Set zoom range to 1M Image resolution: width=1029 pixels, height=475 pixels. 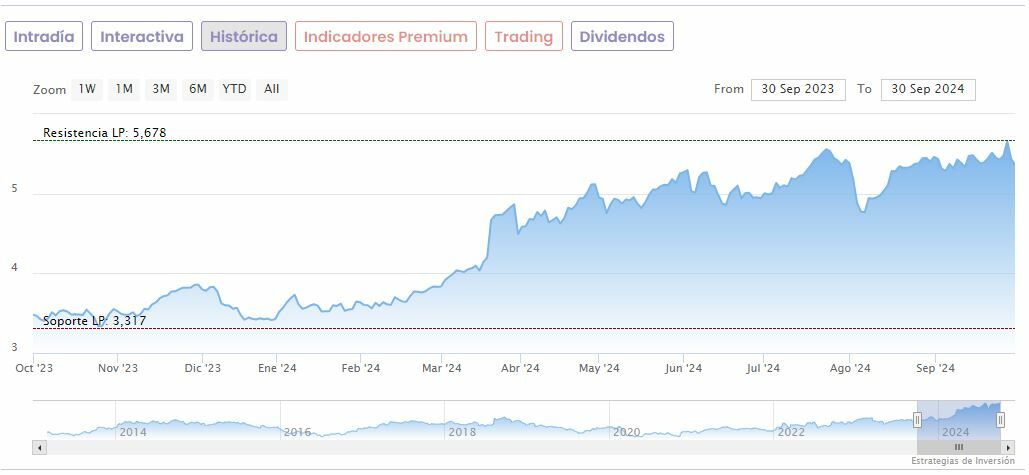pyautogui.click(x=124, y=89)
